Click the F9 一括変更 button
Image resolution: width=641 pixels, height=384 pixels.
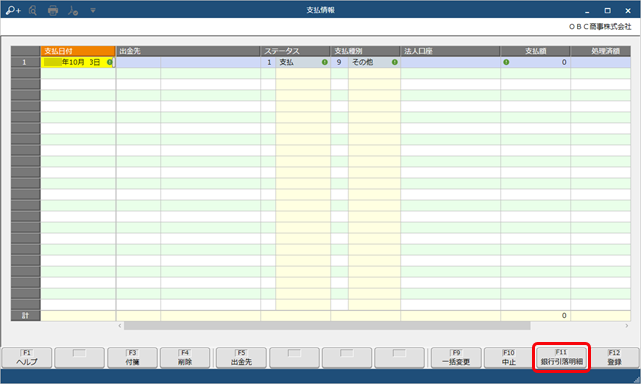(456, 358)
